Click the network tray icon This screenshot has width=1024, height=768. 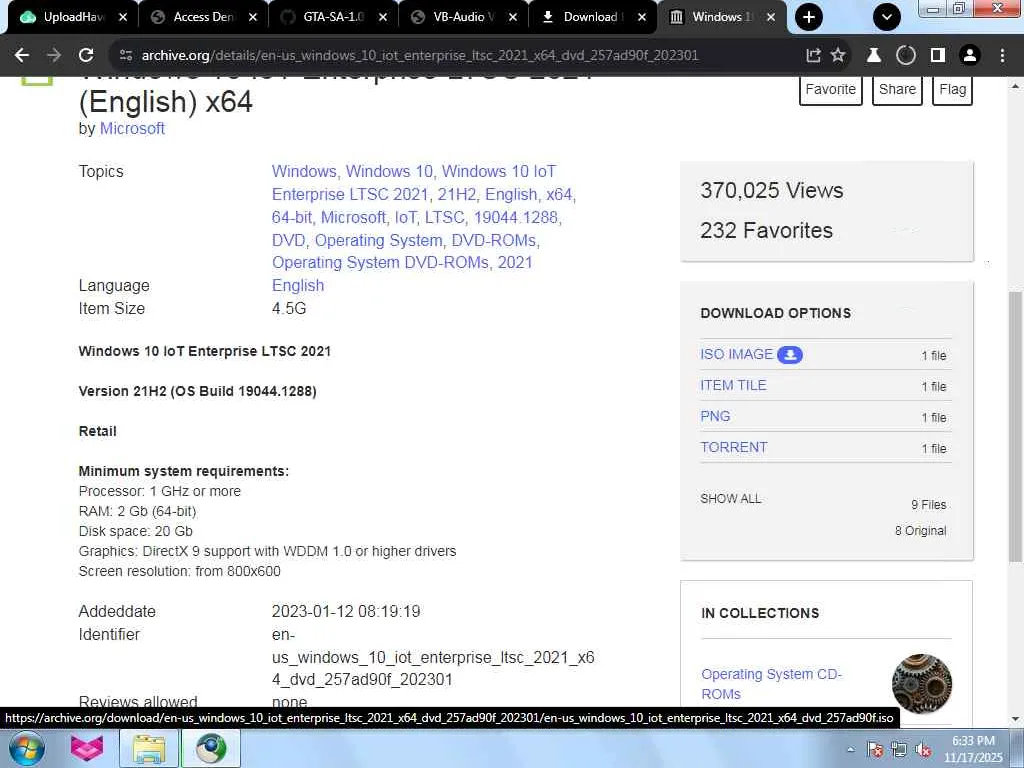(899, 750)
